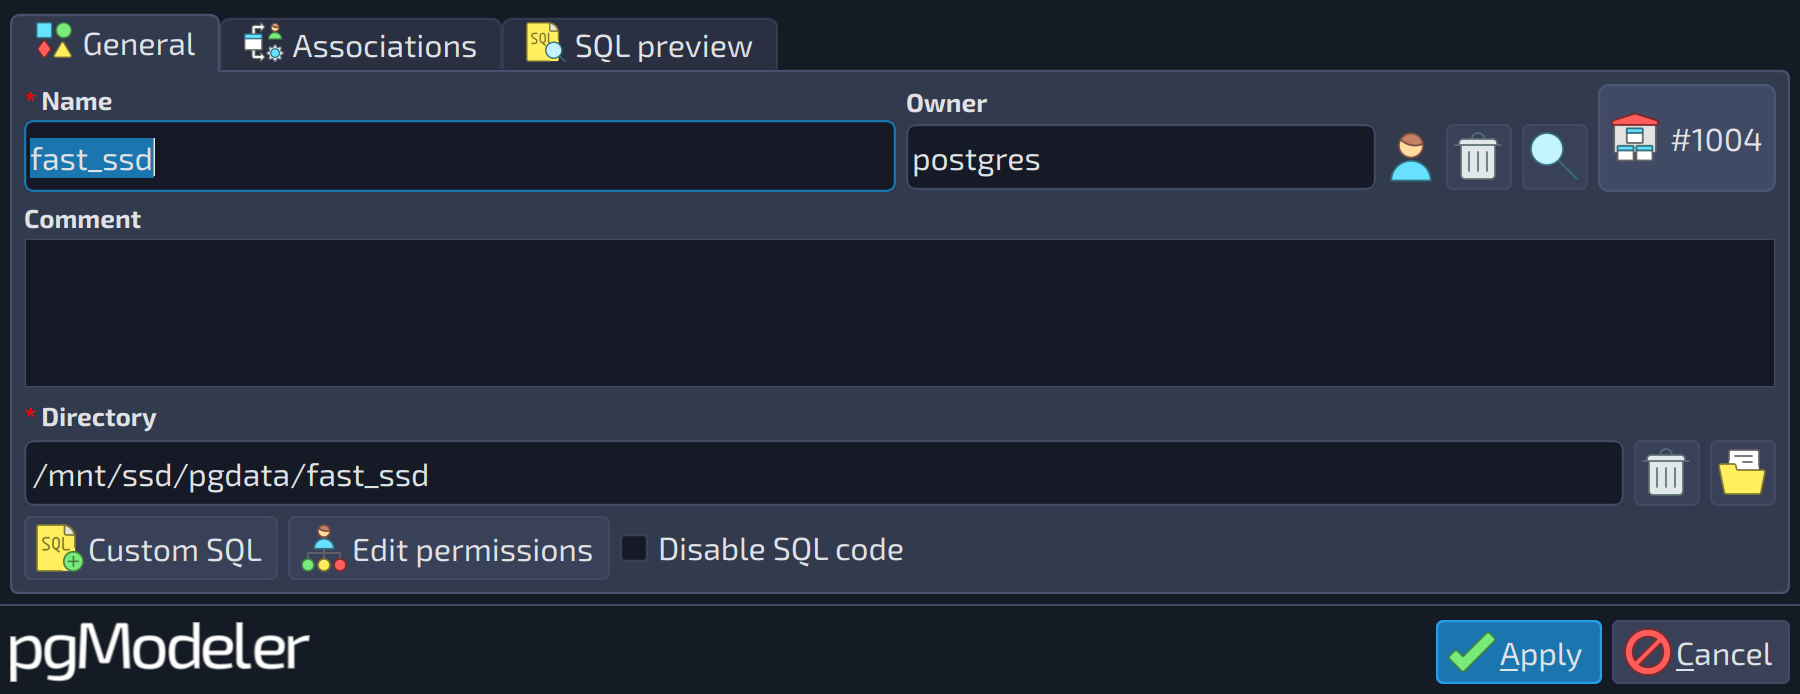
Task: Clear the owner with the trash icon
Action: pyautogui.click(x=1478, y=158)
